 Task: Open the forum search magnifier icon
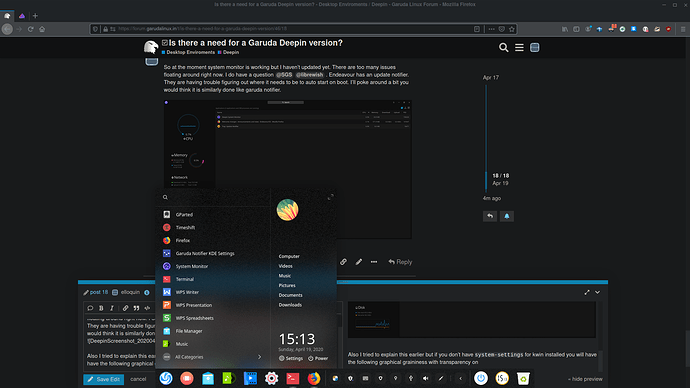(504, 48)
